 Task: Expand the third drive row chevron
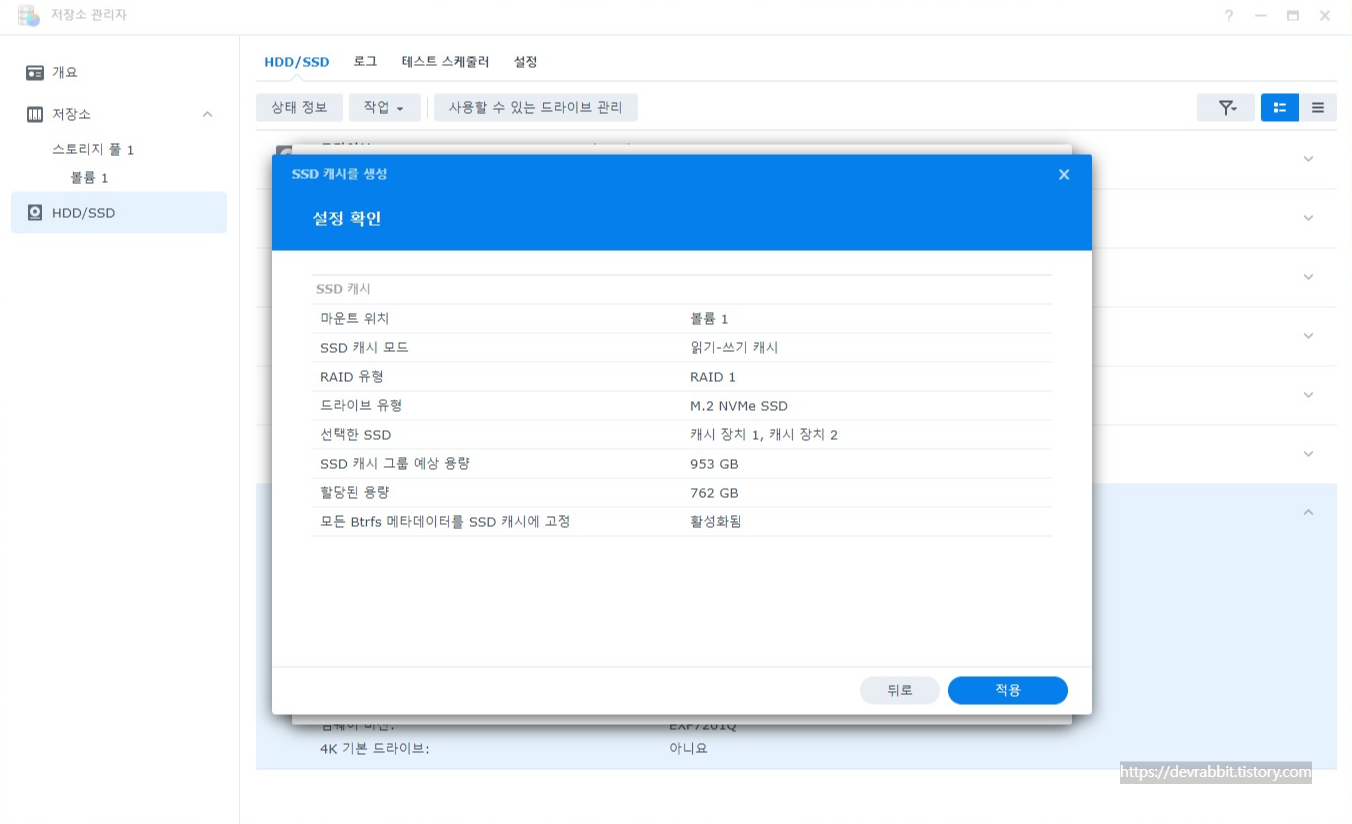pyautogui.click(x=1308, y=277)
